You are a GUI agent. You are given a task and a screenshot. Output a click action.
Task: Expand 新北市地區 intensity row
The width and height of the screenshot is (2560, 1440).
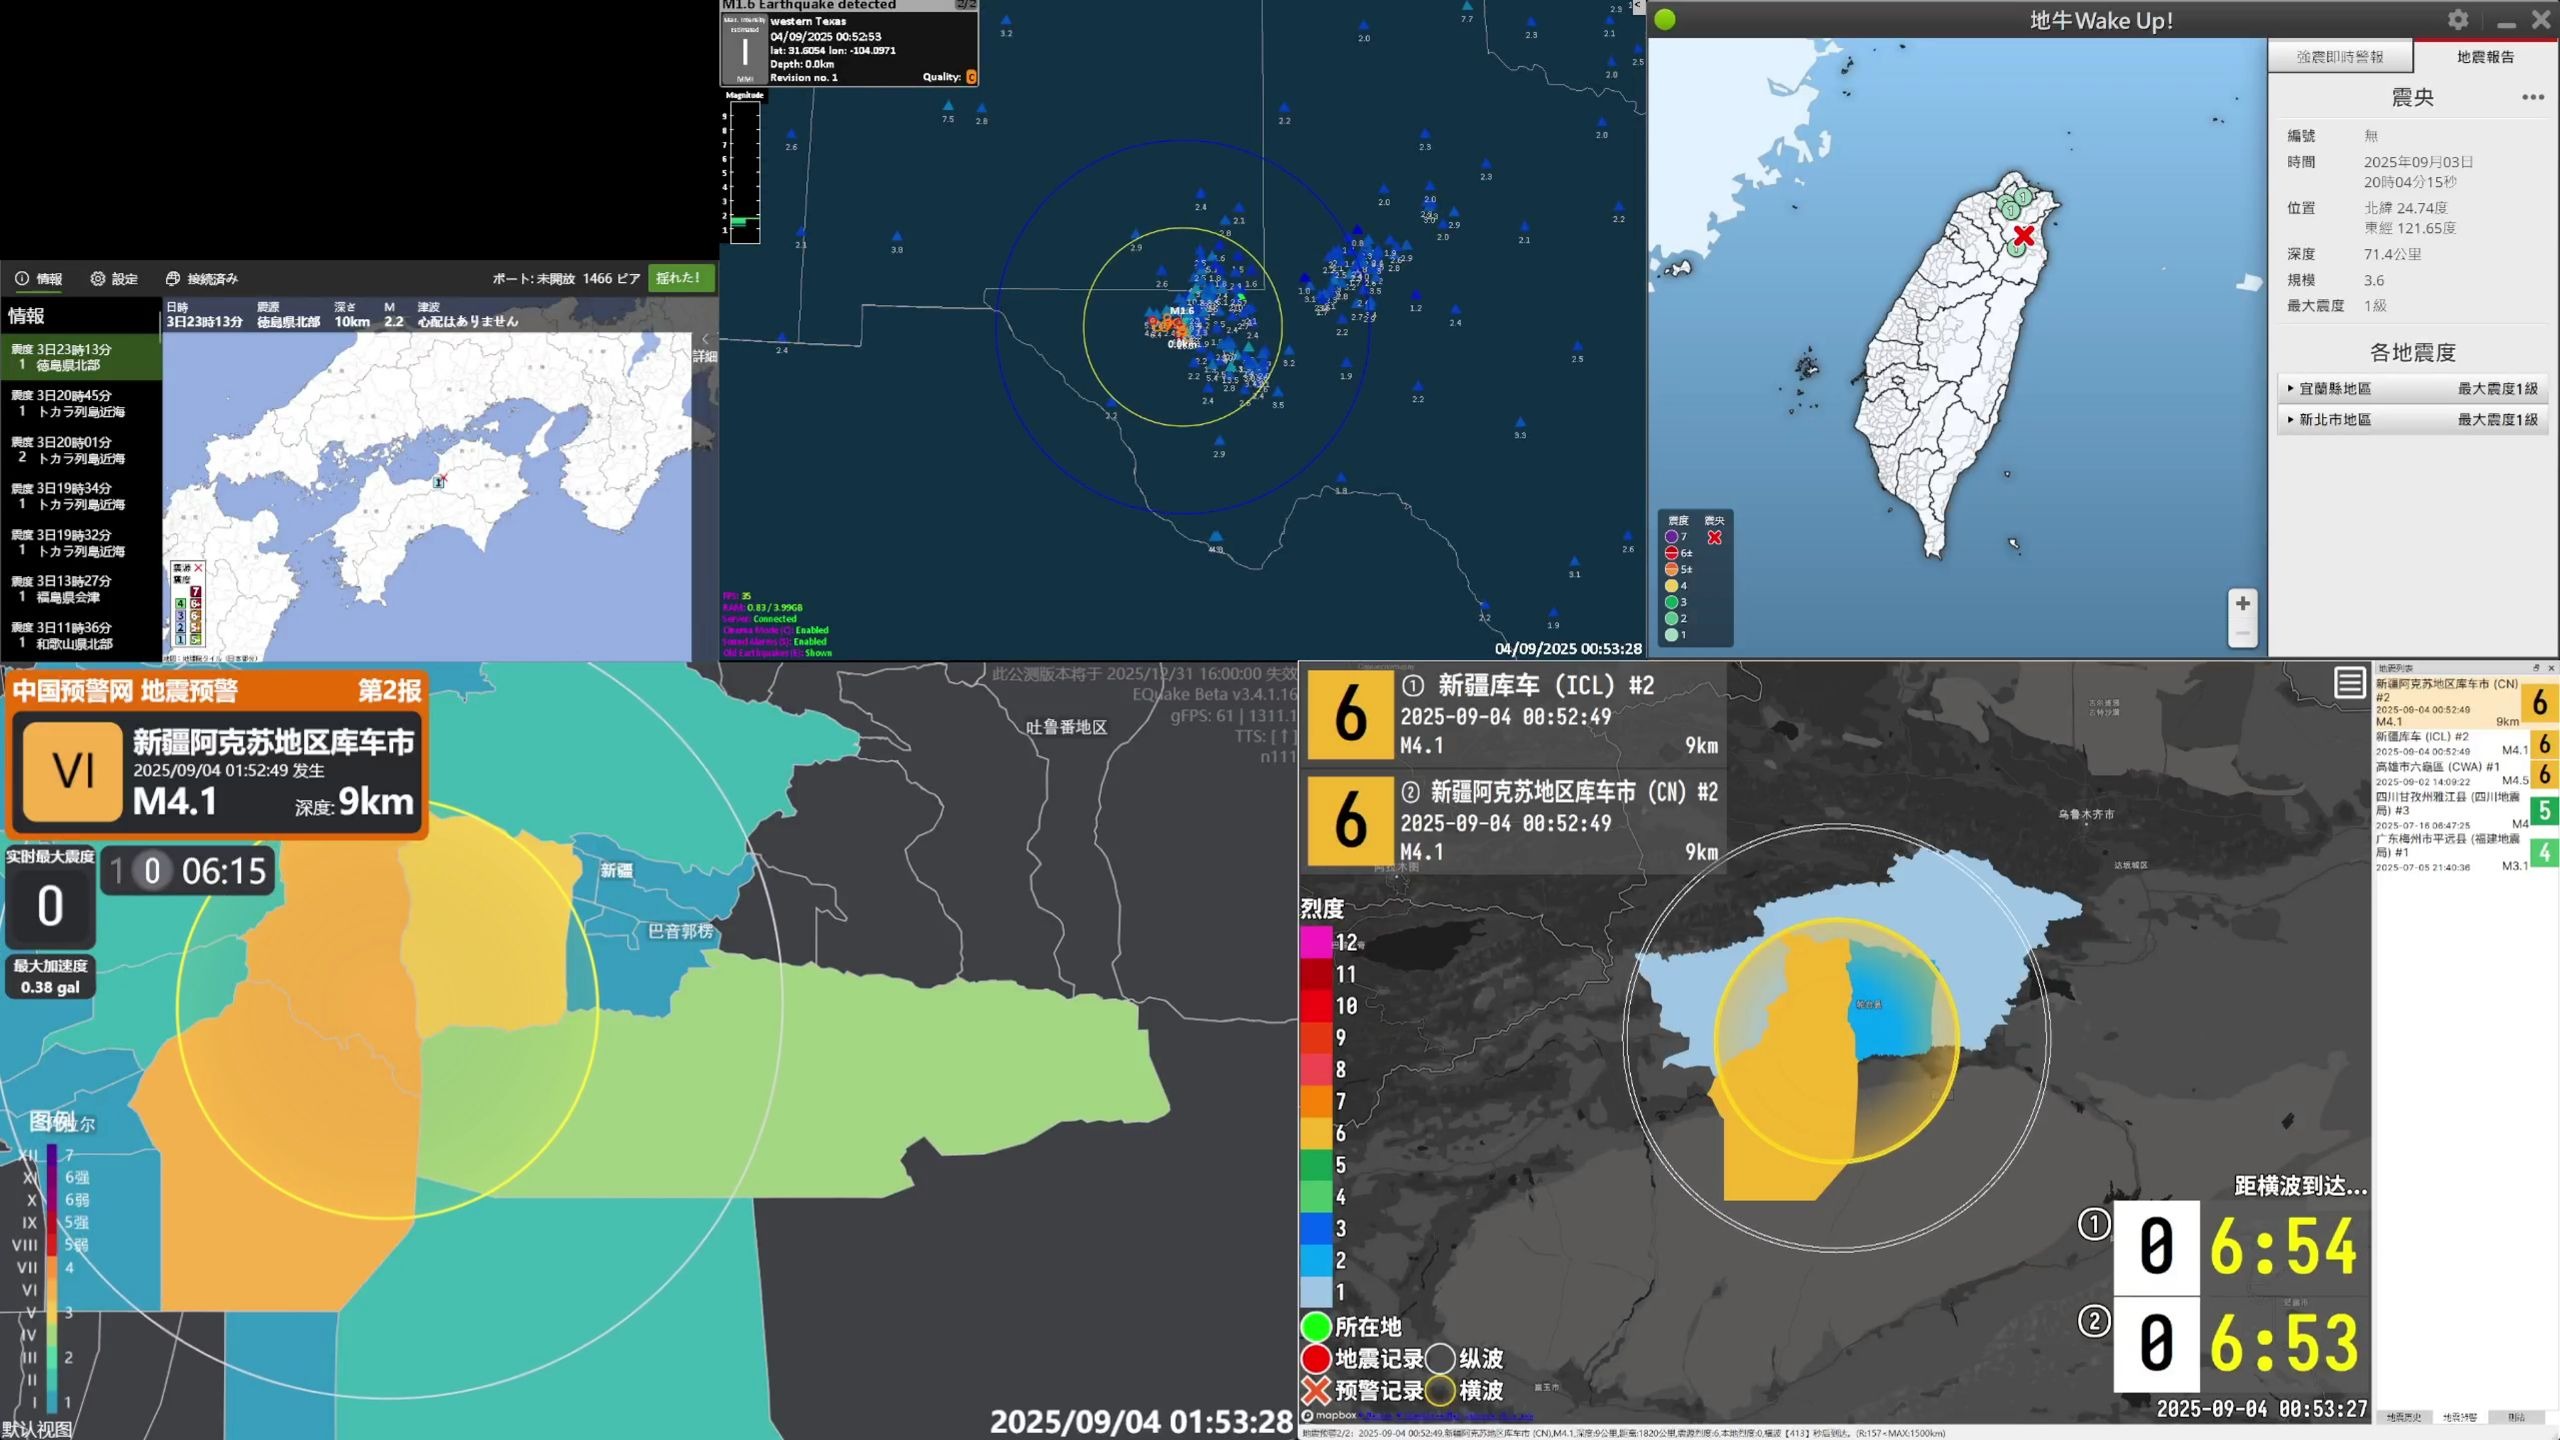pos(2412,419)
